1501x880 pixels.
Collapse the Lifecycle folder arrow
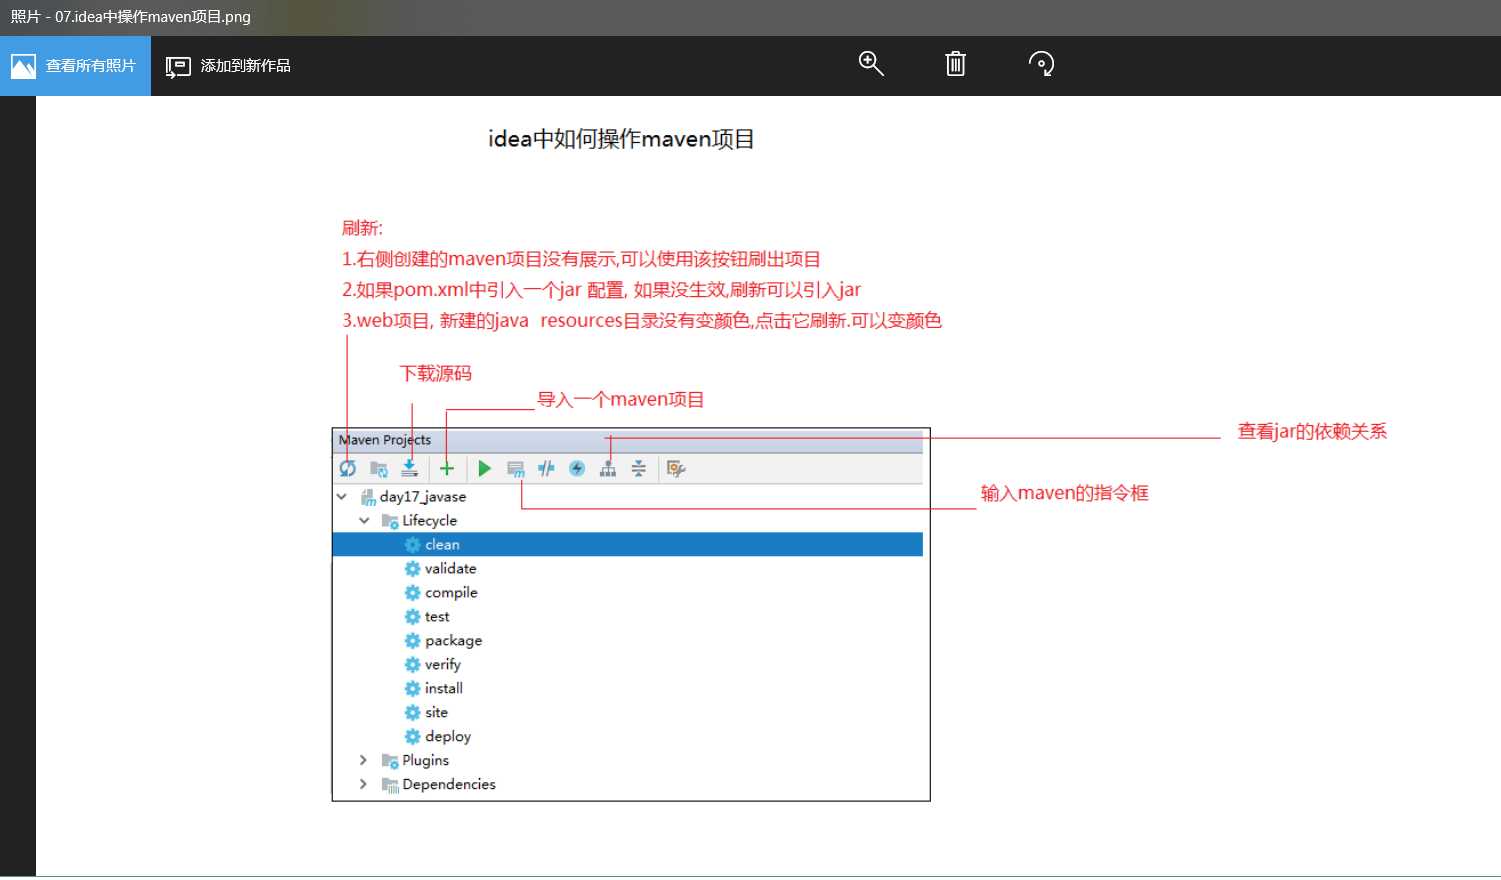[364, 520]
